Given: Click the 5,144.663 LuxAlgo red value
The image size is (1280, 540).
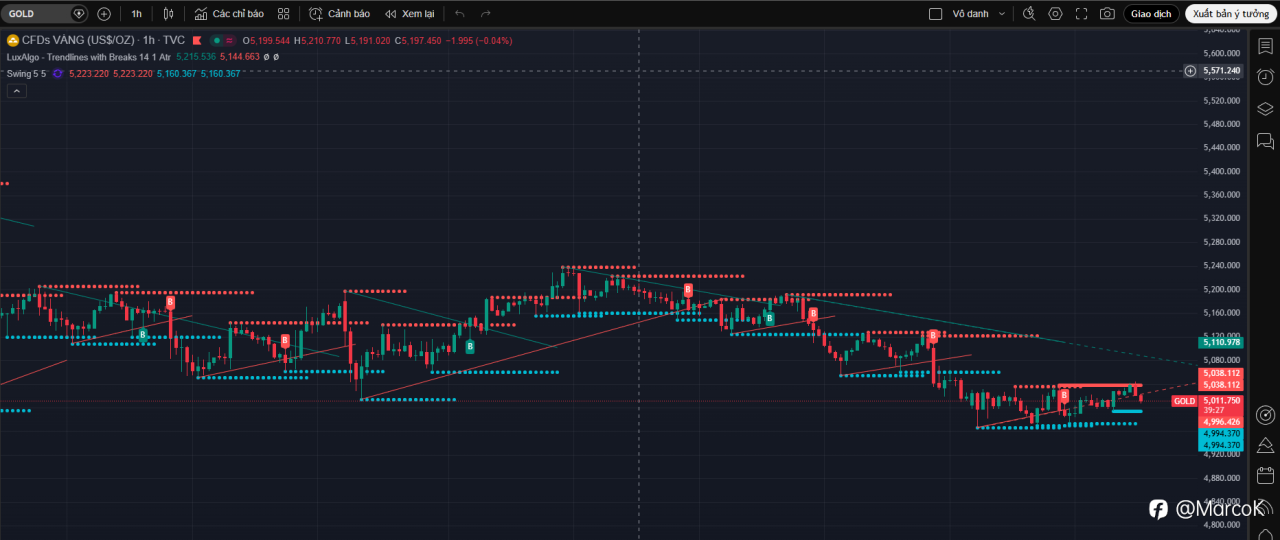Looking at the screenshot, I should click(x=240, y=57).
